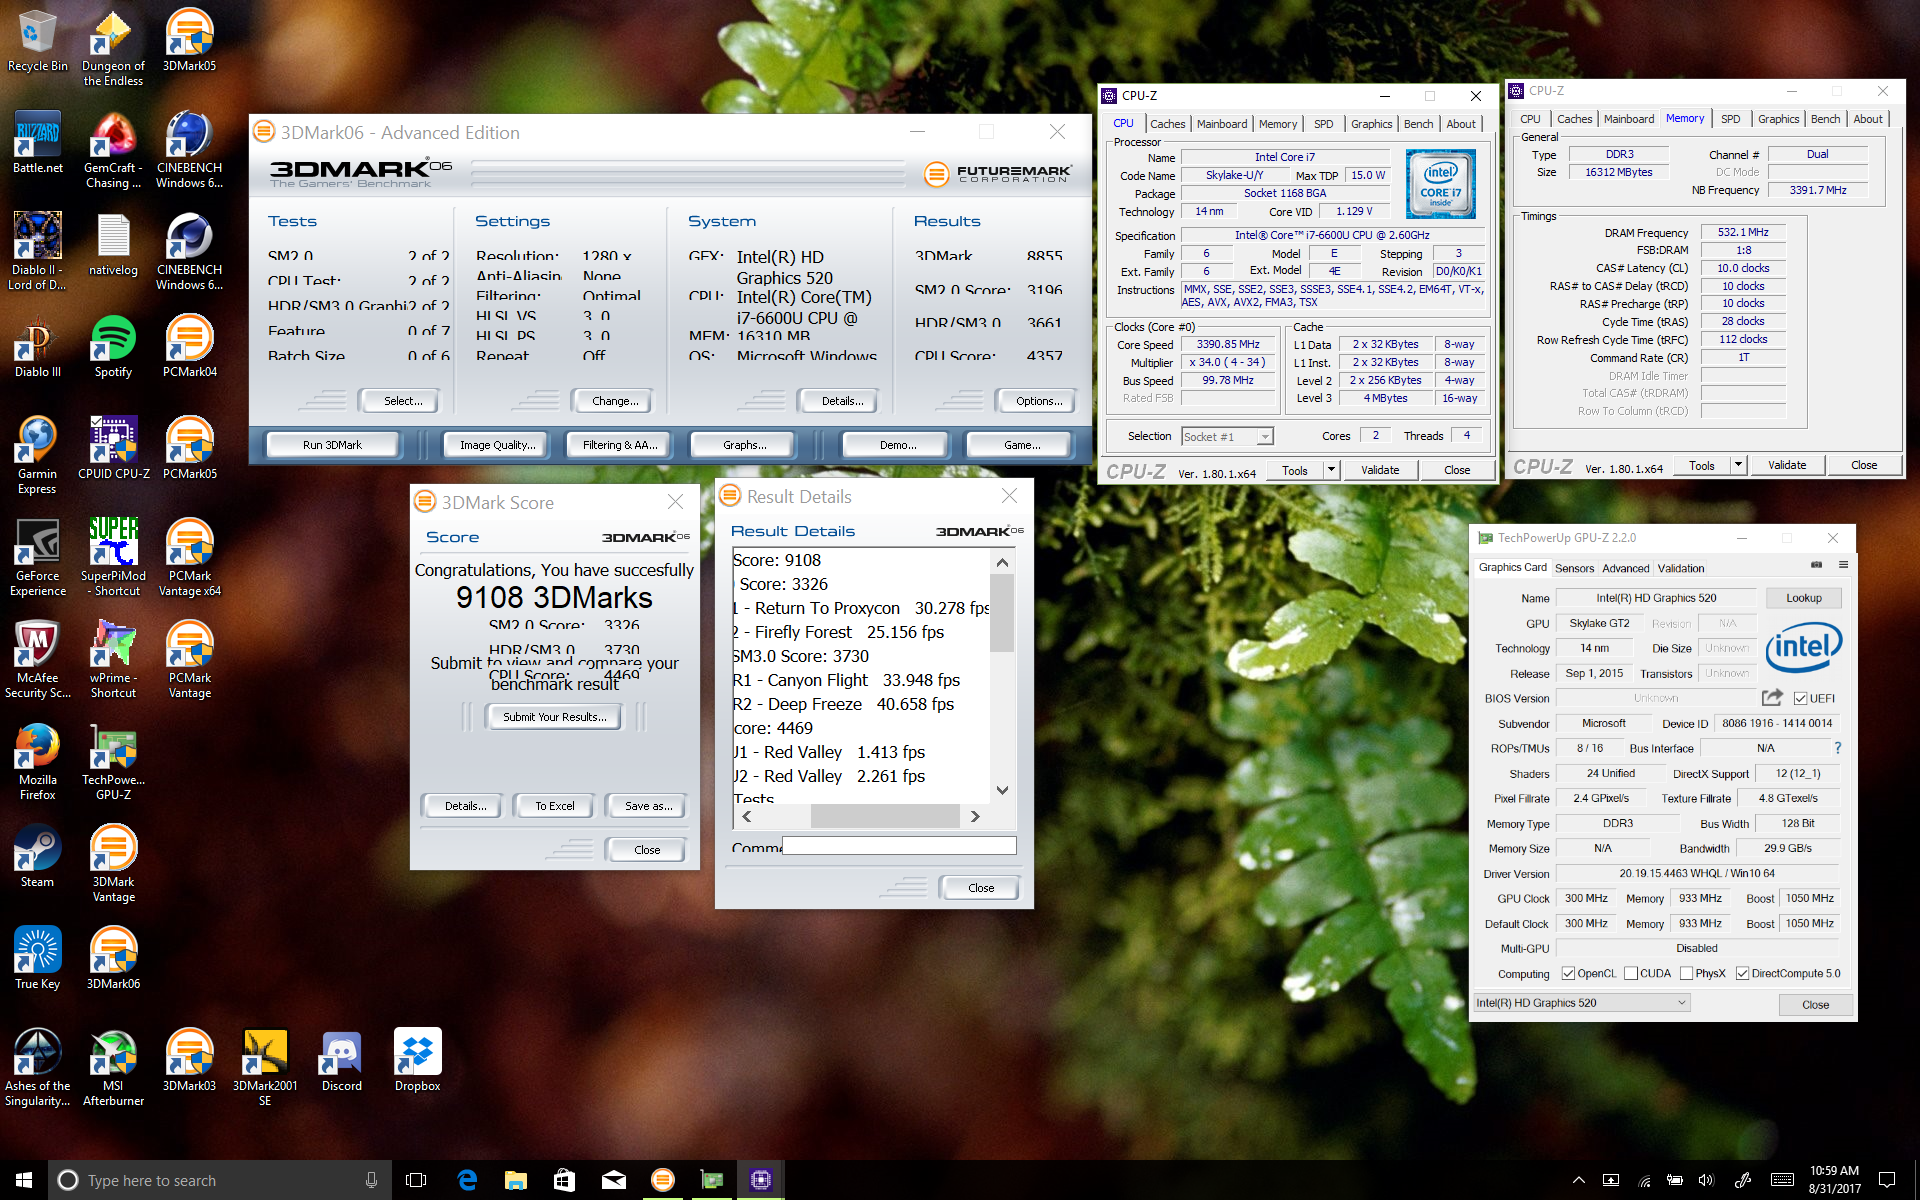Click the Comment field in Result Details

coord(899,846)
